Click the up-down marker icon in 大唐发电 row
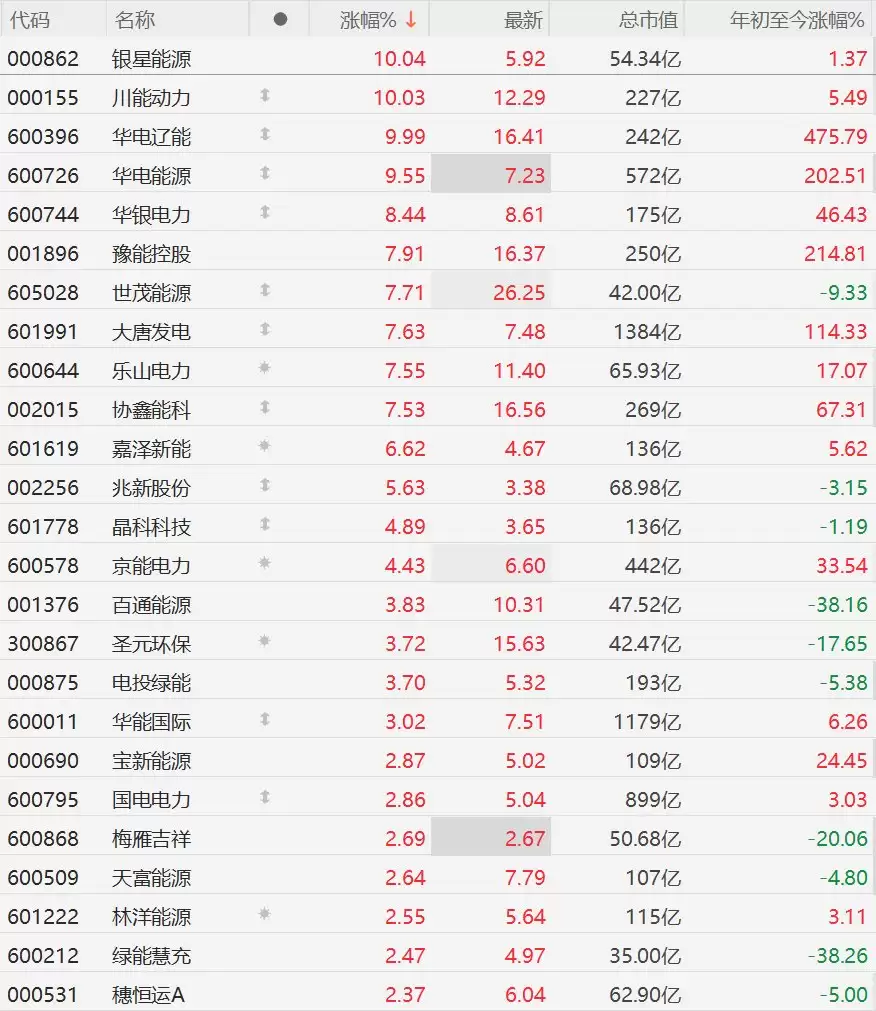This screenshot has width=876, height=1011. (265, 329)
